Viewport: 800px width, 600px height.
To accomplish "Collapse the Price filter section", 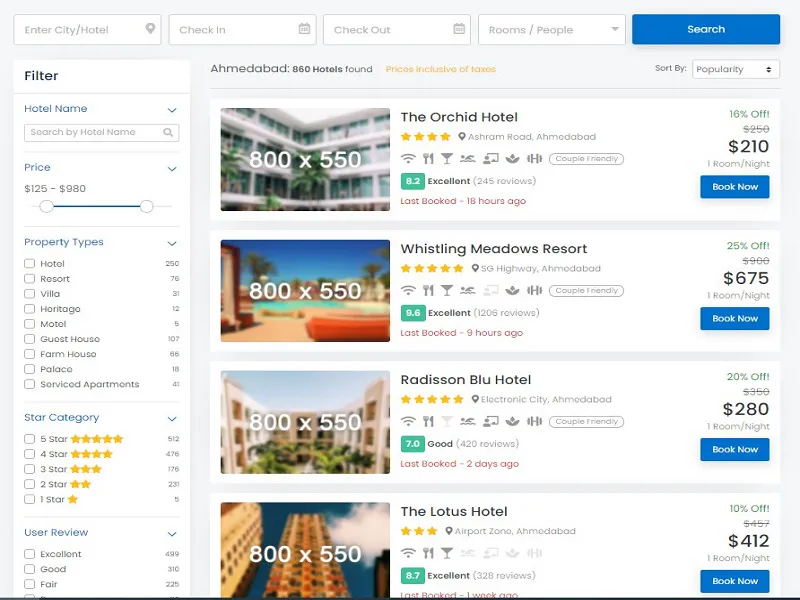I will 172,168.
